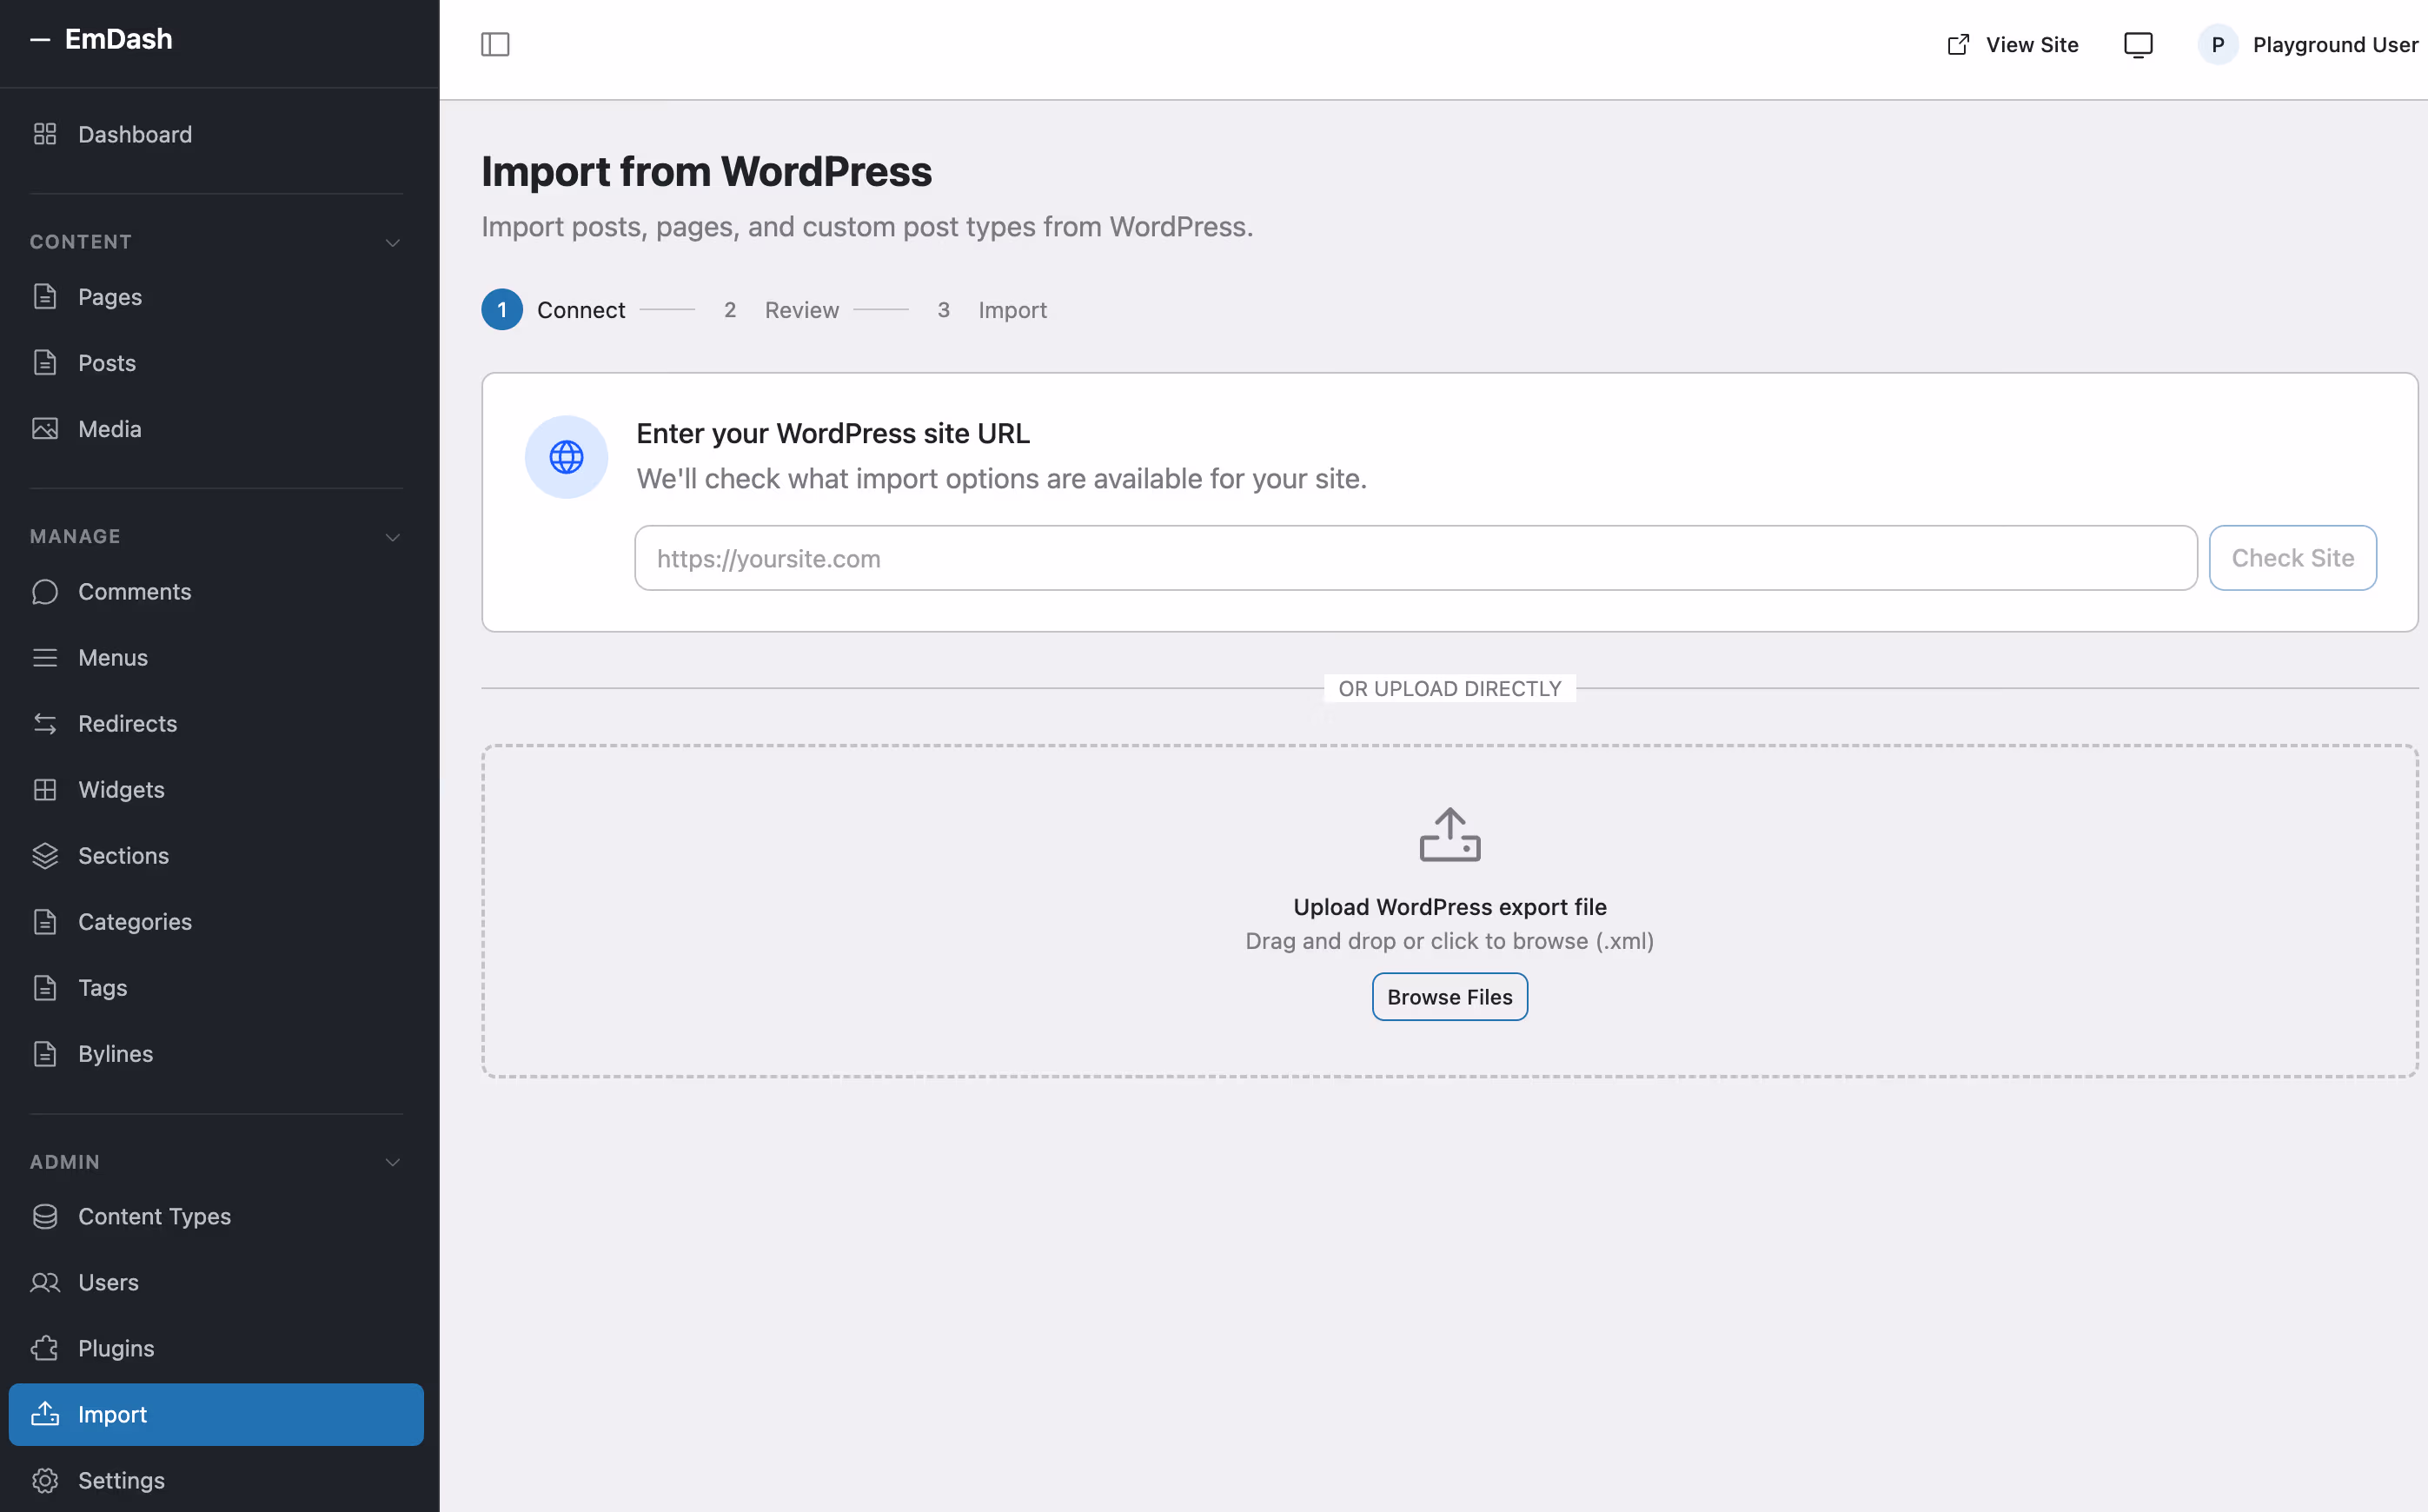This screenshot has width=2428, height=1512.
Task: Click the Bylines document icon
Action: tap(45, 1054)
